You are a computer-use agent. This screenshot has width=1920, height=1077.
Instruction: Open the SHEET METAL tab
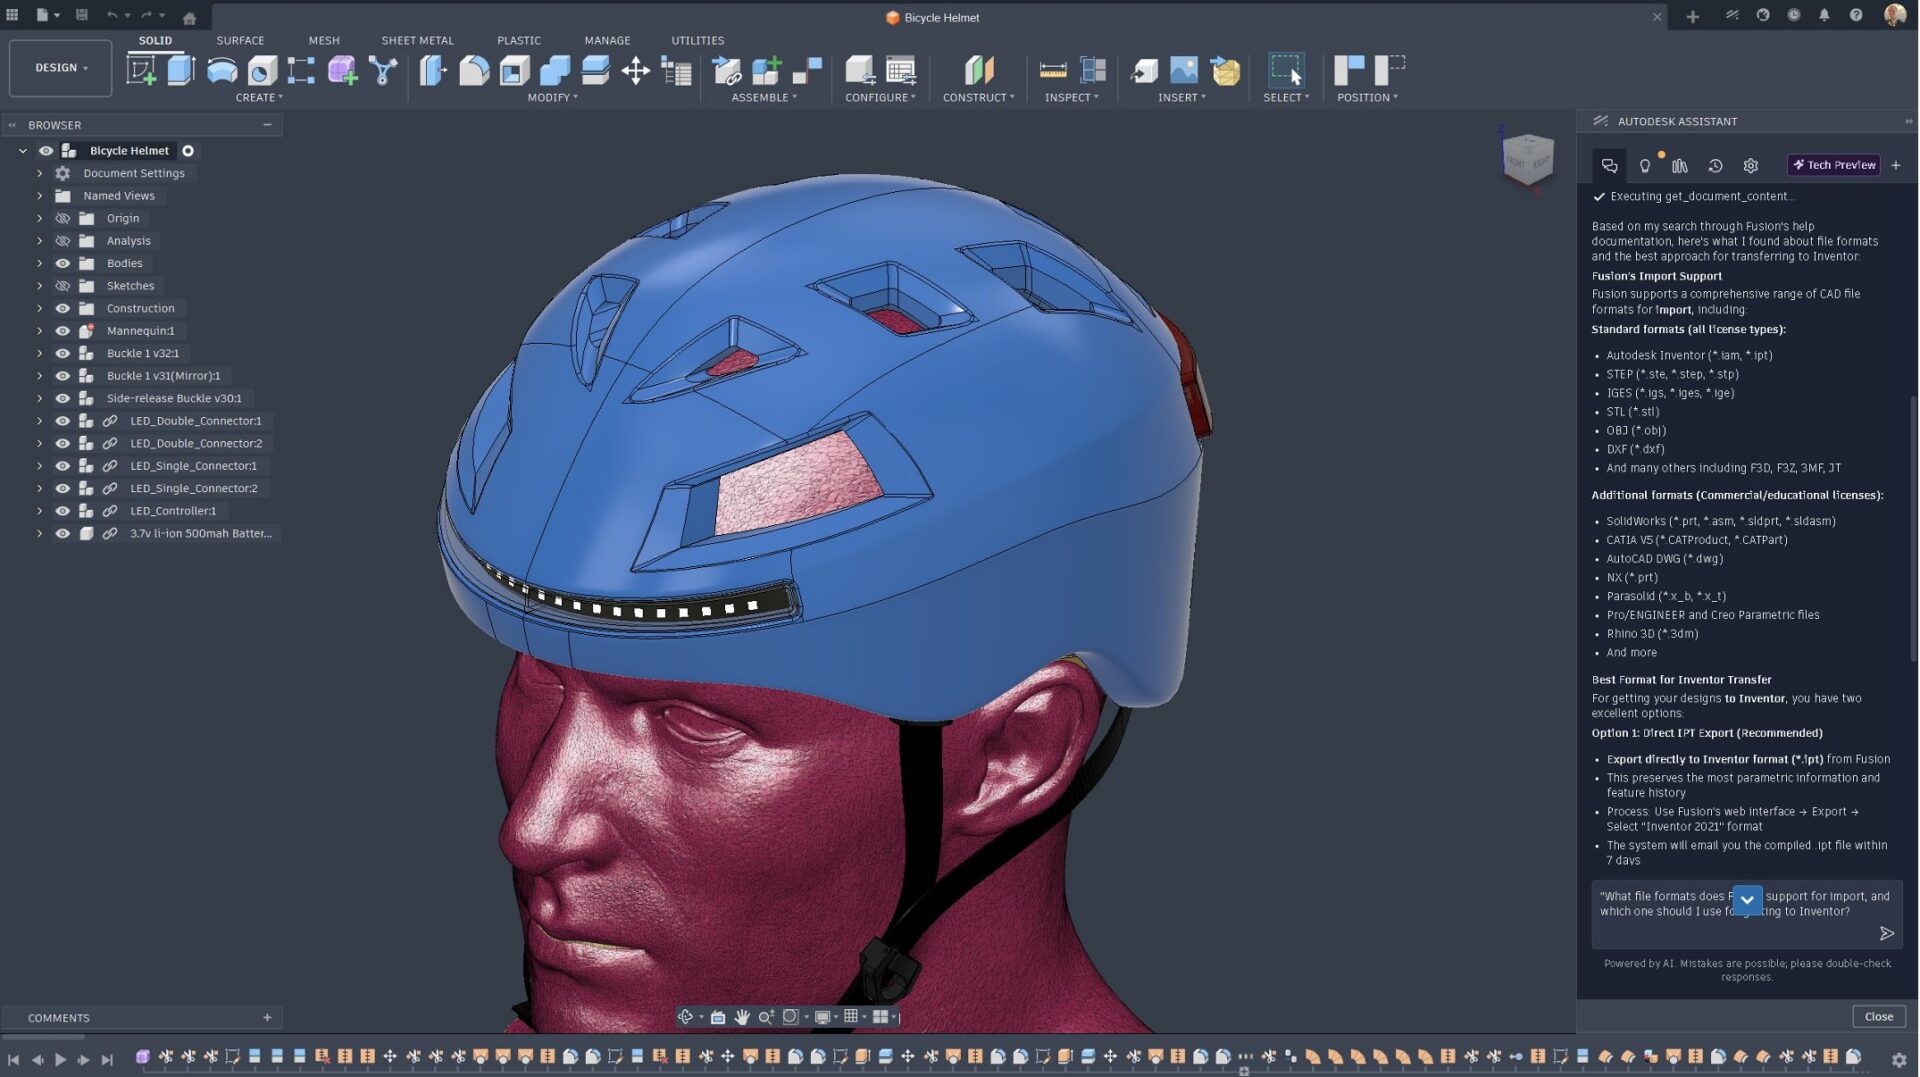417,41
